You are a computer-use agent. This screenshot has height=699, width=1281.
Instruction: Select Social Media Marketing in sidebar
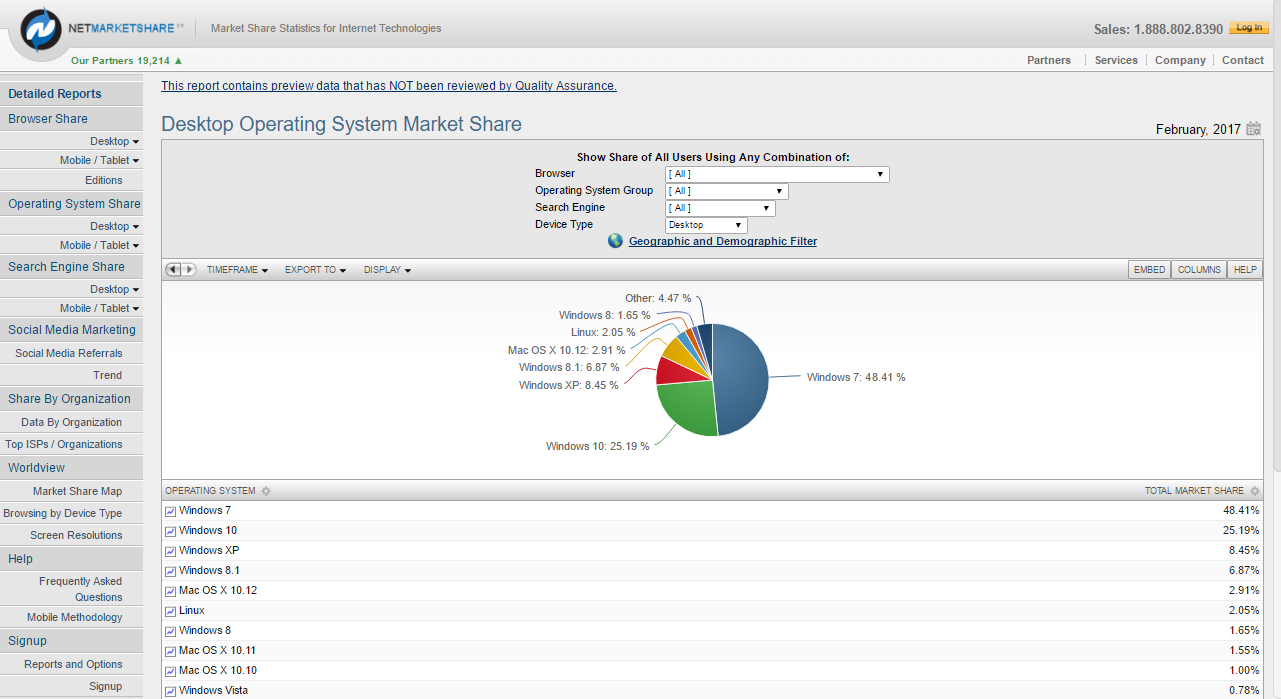[x=71, y=330]
